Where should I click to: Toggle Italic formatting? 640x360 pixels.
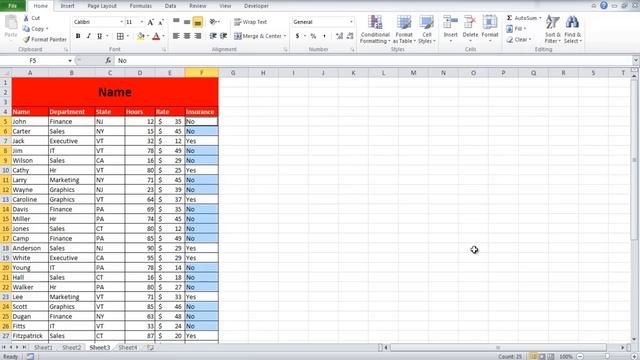coord(89,36)
